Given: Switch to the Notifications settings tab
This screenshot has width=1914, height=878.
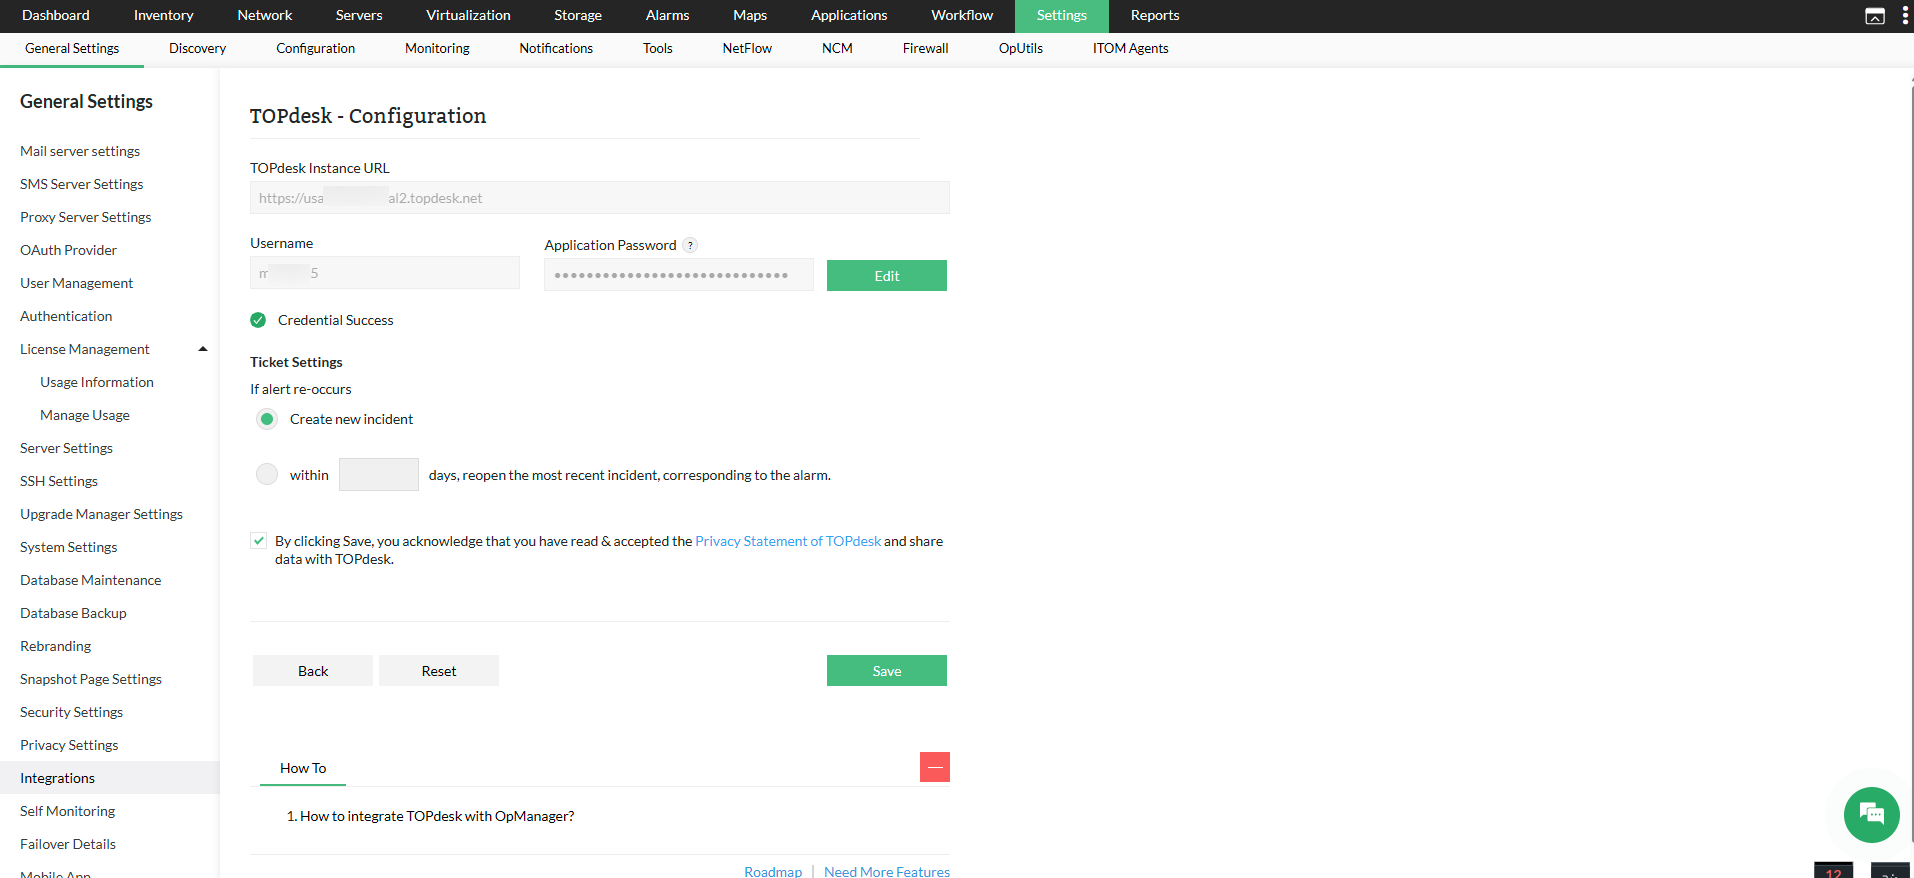Looking at the screenshot, I should click(556, 48).
